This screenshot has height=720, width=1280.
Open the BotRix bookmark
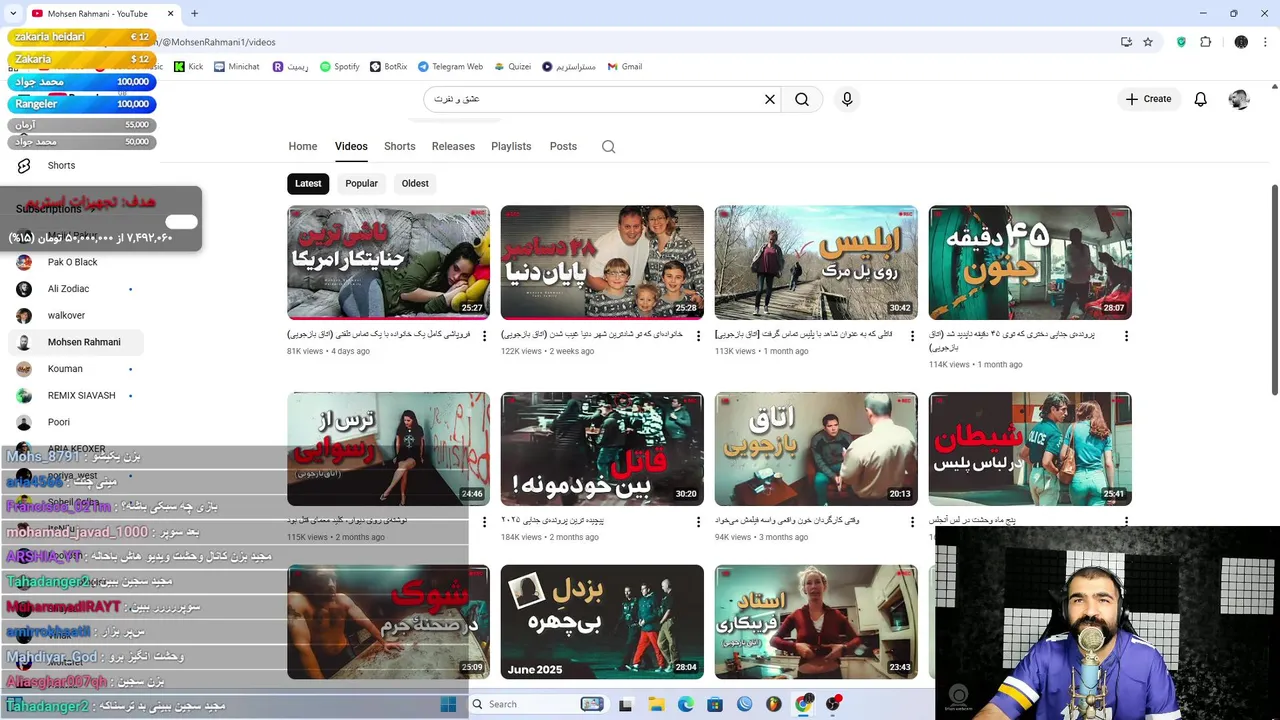point(388,67)
